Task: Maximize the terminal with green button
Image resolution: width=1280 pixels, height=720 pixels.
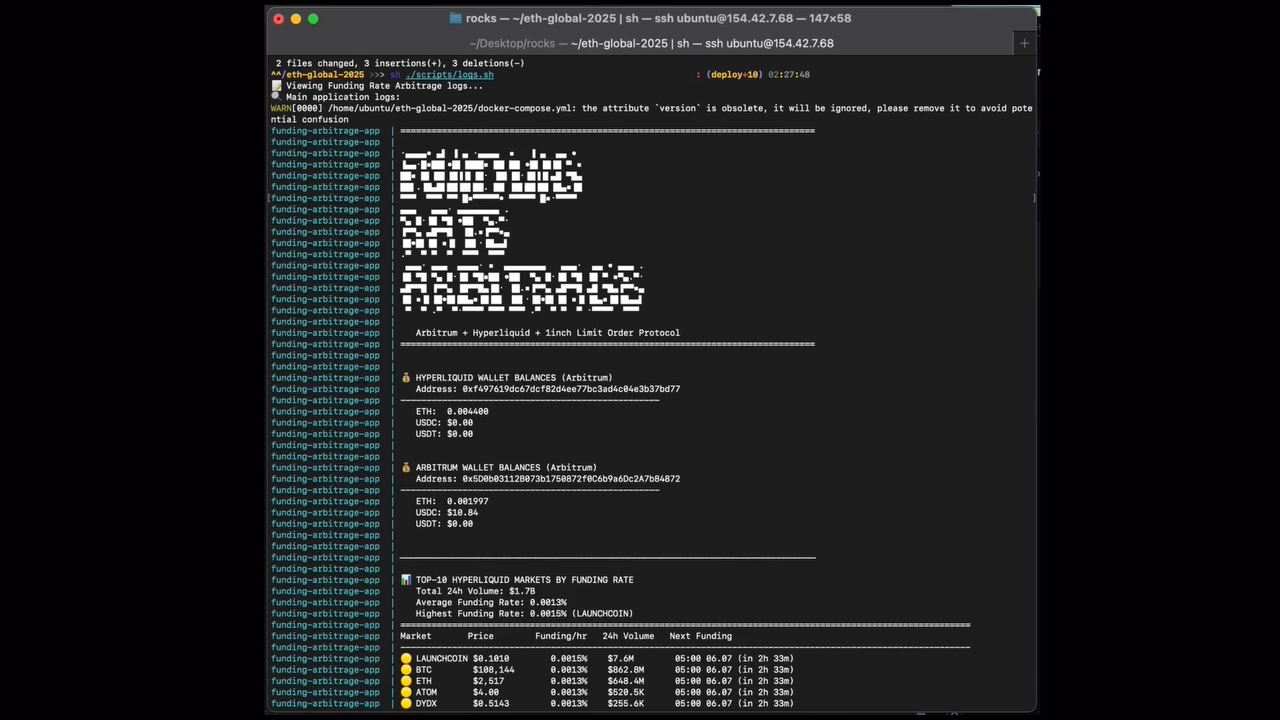Action: coord(312,19)
